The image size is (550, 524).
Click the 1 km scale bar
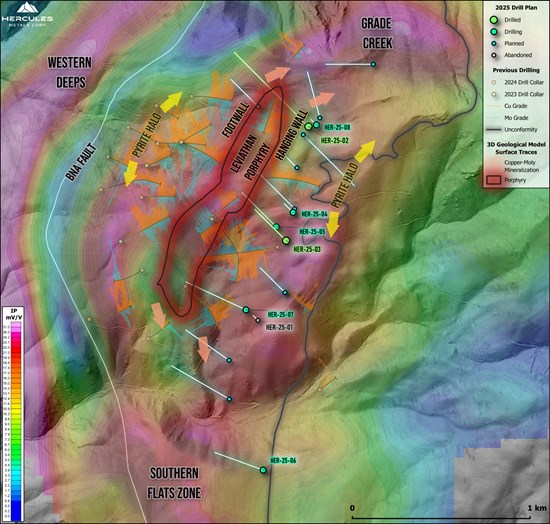[441, 517]
